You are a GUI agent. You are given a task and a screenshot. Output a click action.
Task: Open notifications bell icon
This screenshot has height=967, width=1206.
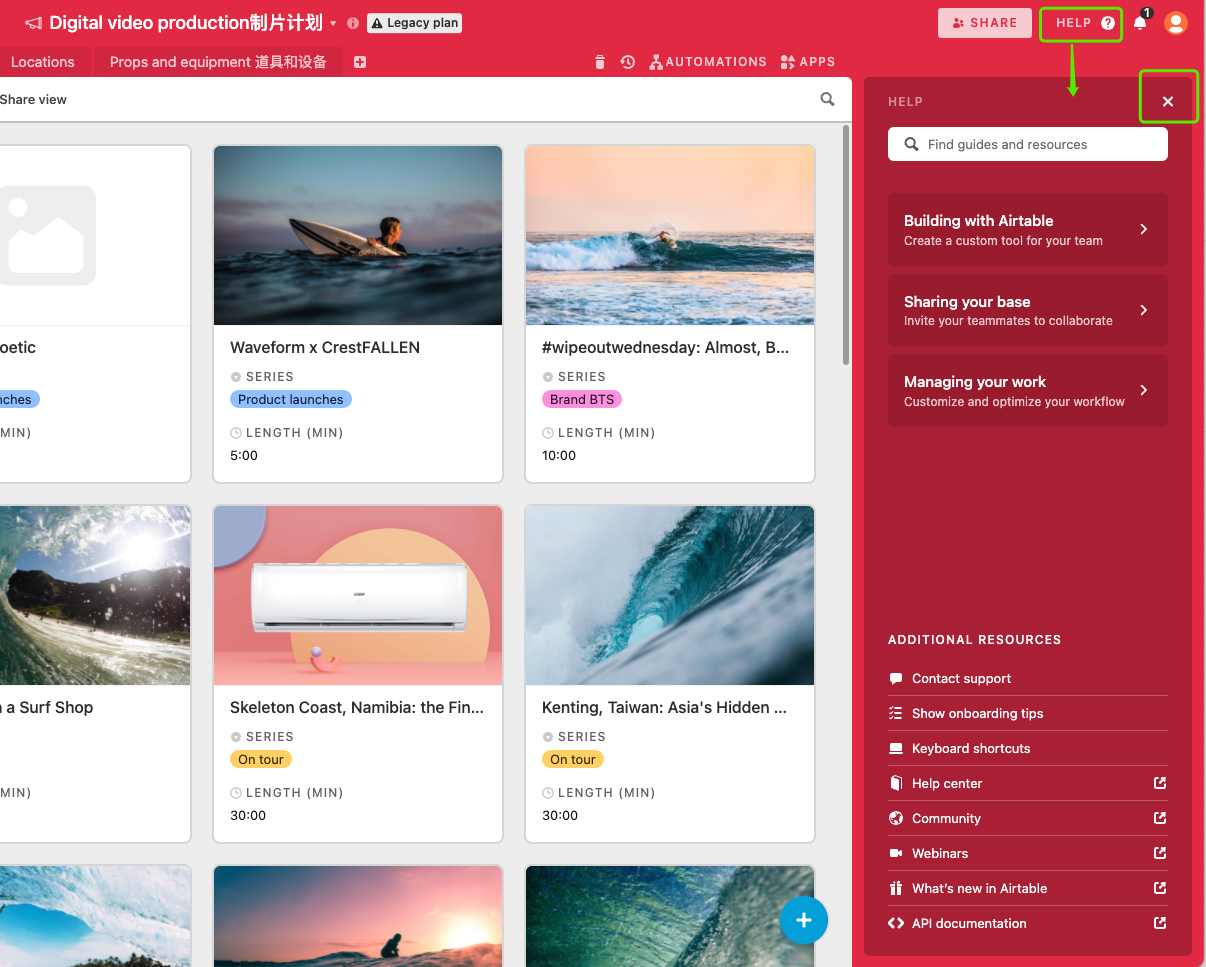1140,23
